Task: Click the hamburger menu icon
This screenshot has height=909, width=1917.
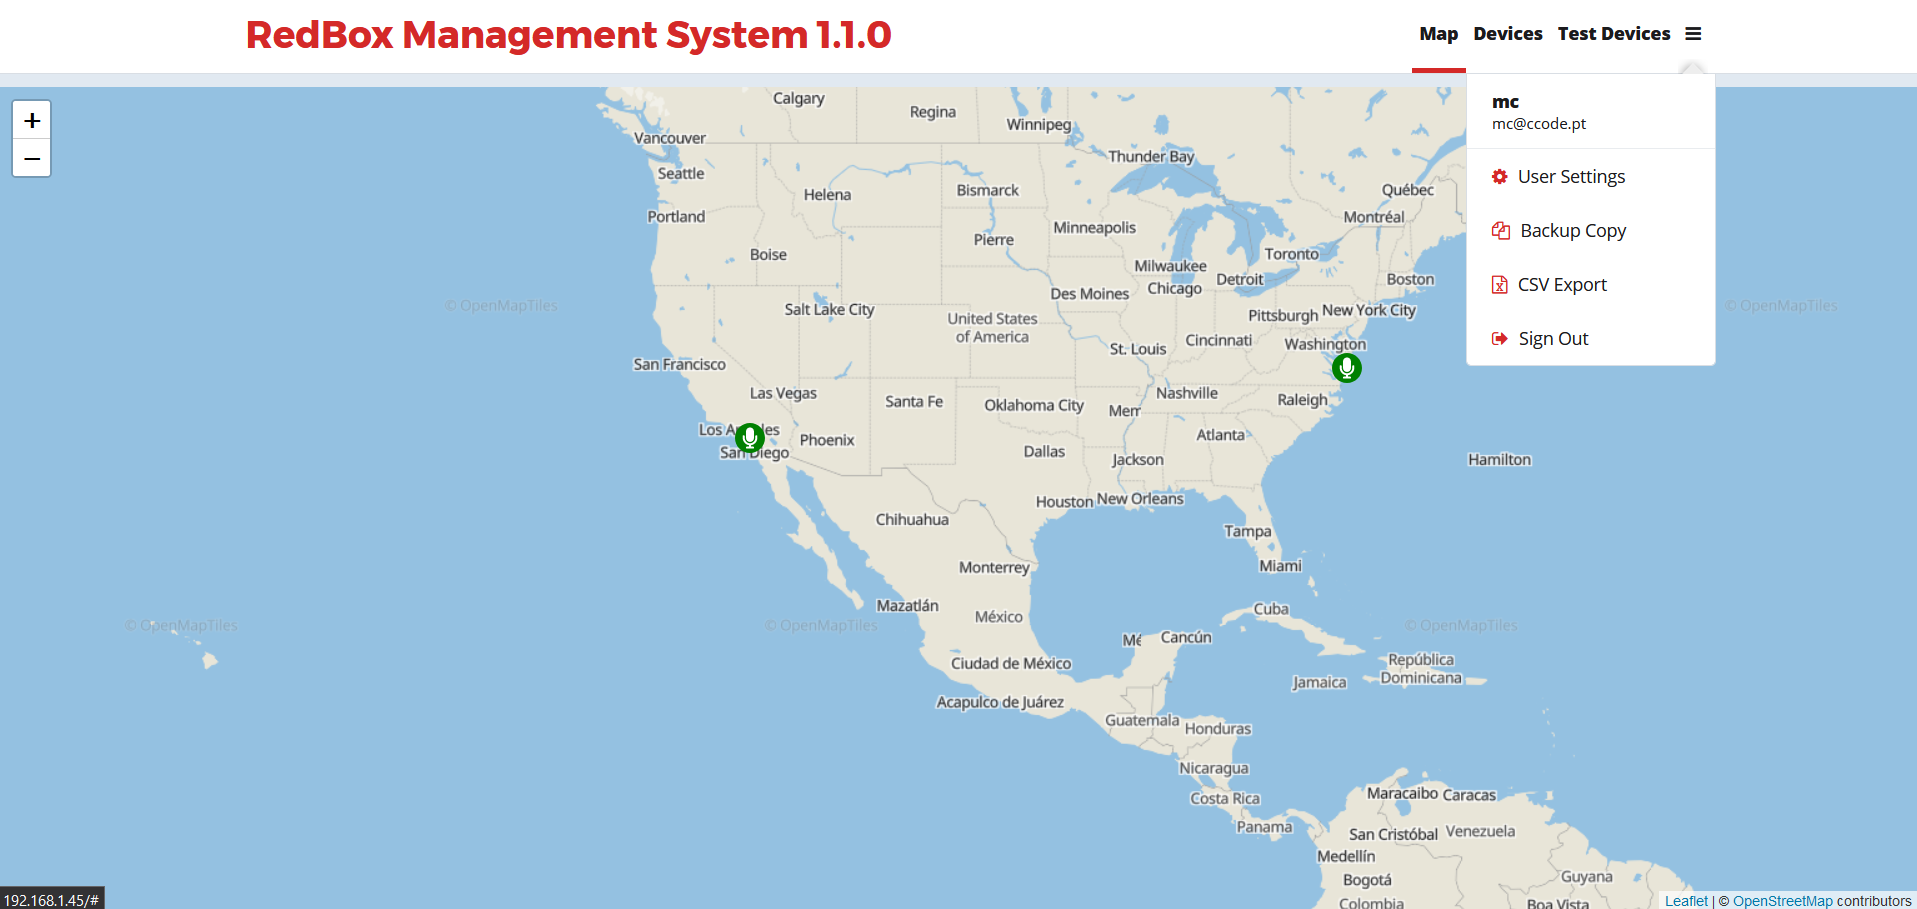Action: [1693, 34]
